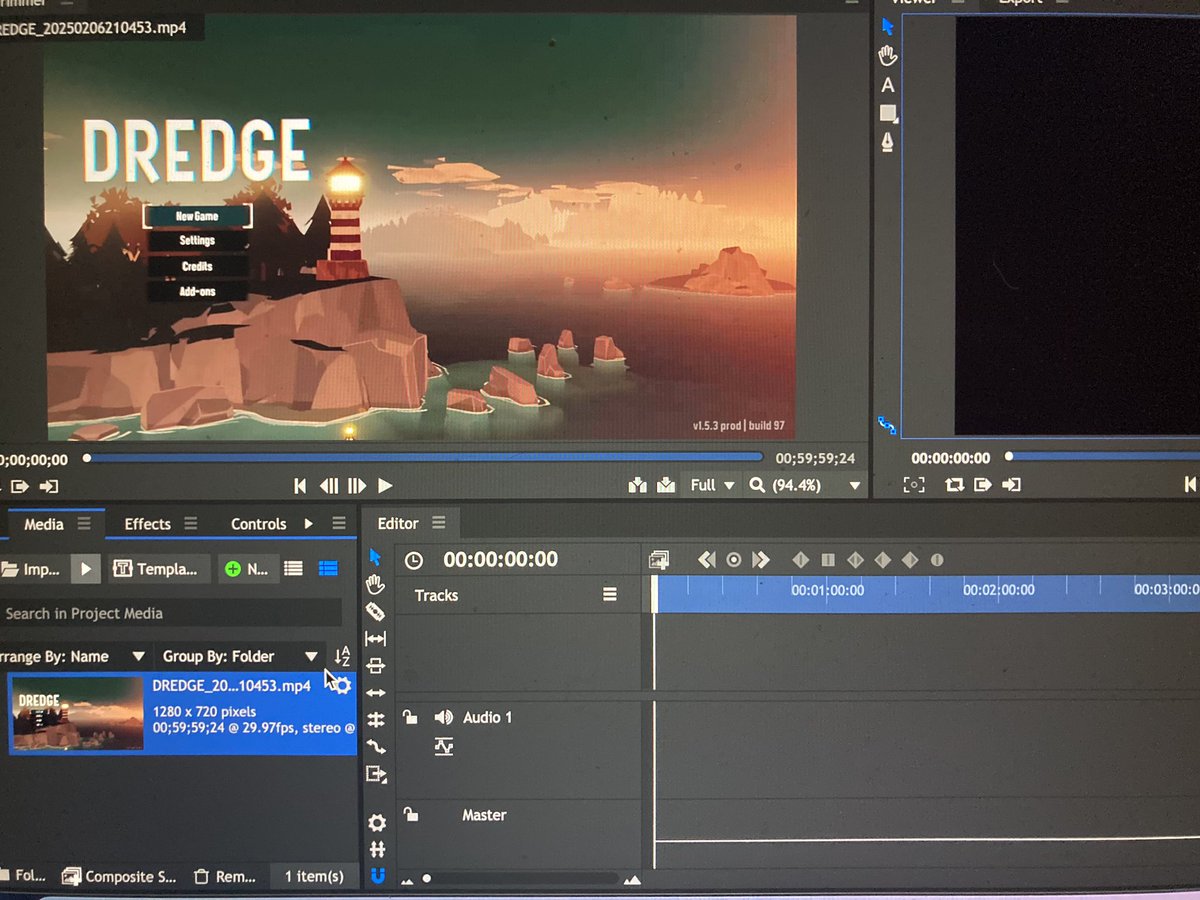Screen dimensions: 1200x900
Task: Select the rectangle mask tool in Viewer
Action: point(887,114)
